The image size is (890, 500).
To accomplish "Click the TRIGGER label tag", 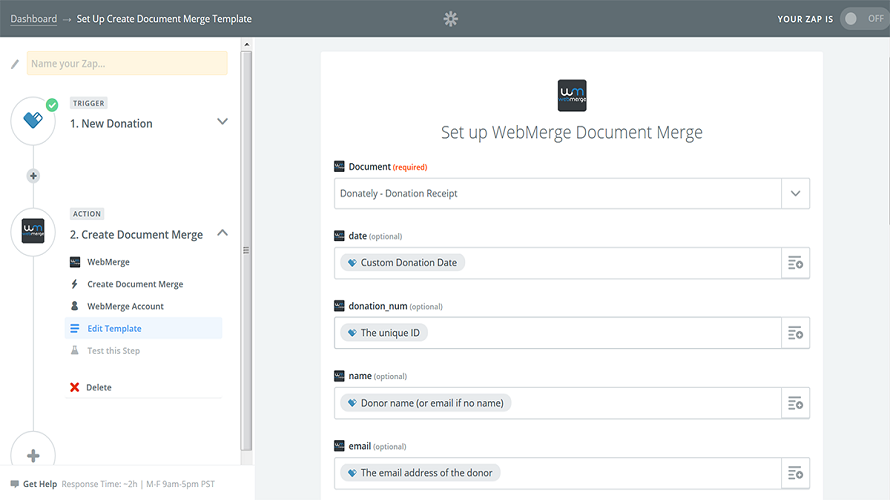I will click(89, 103).
